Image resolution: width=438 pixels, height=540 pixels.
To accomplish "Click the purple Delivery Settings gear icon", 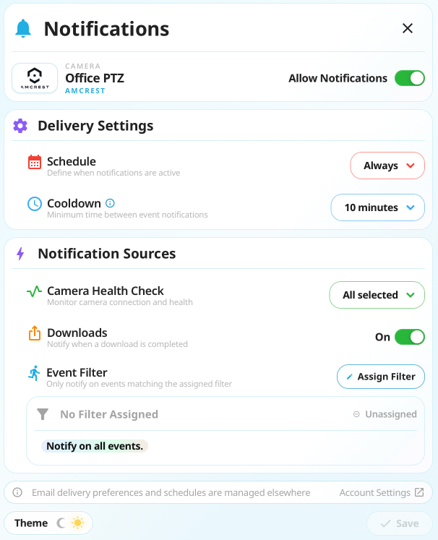I will [20, 126].
